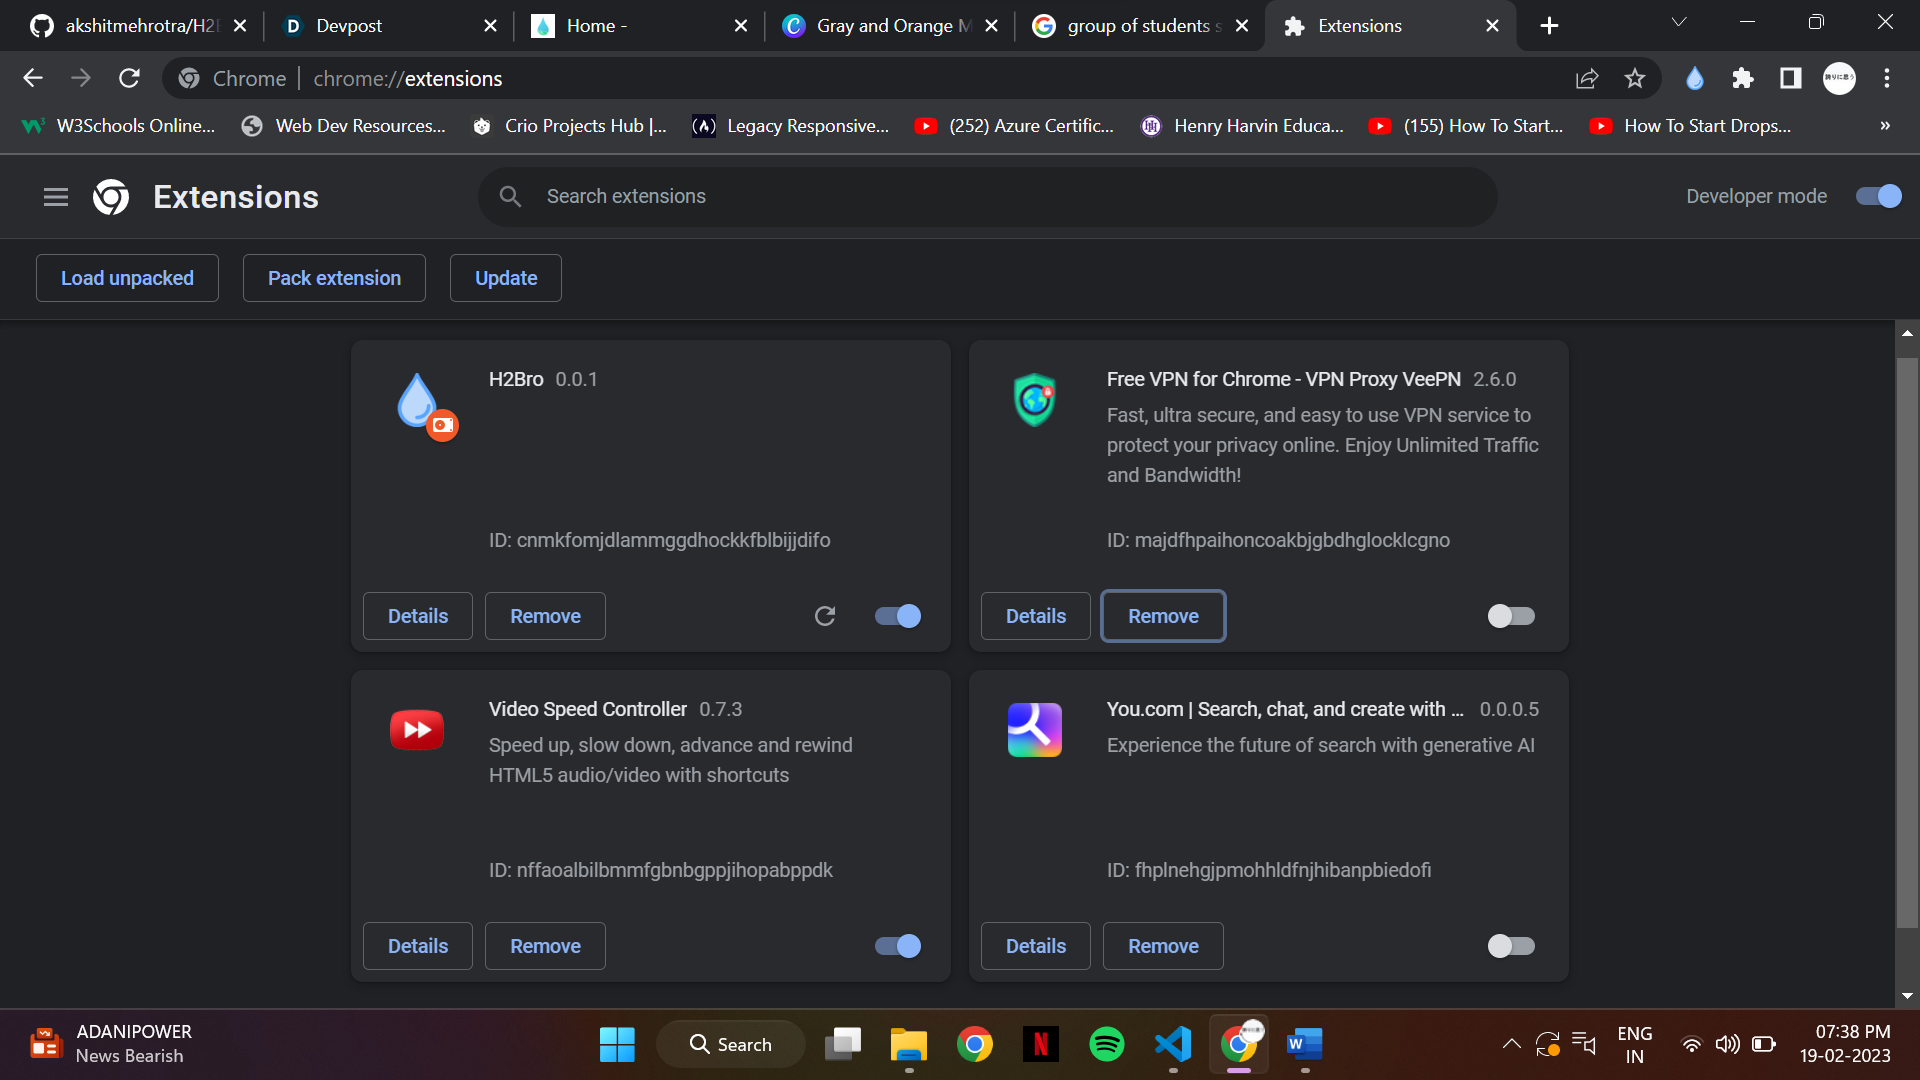Open the Extensions hamburger main menu
This screenshot has height=1080, width=1920.
(56, 197)
